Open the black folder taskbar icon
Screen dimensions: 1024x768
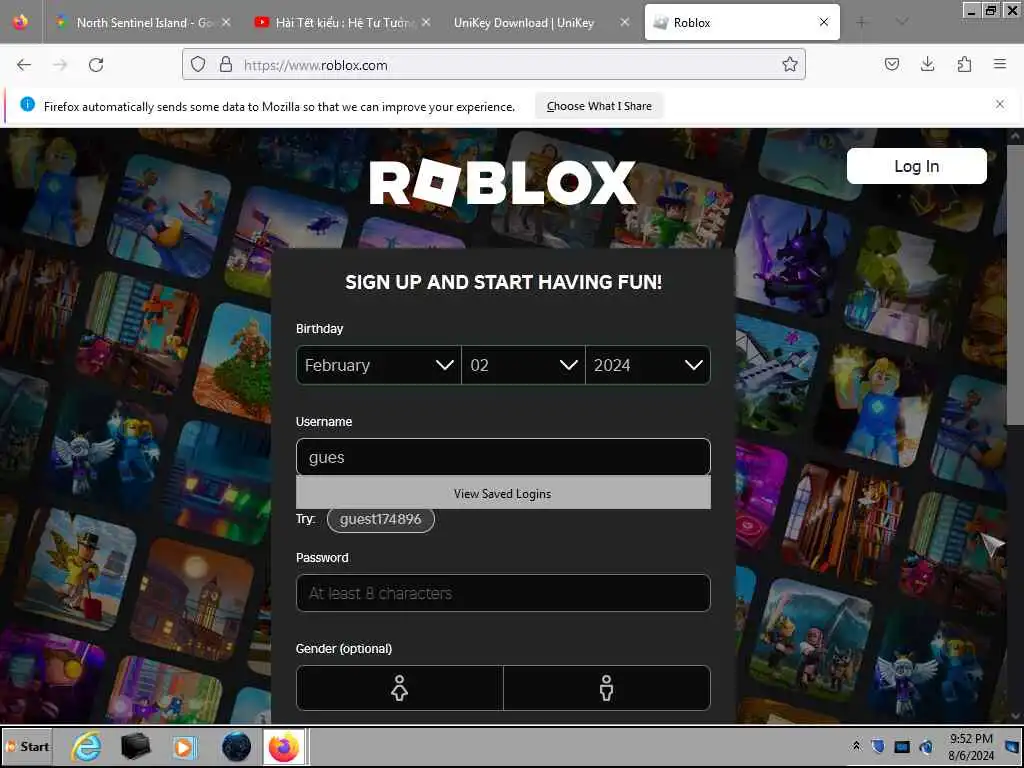[x=136, y=746]
